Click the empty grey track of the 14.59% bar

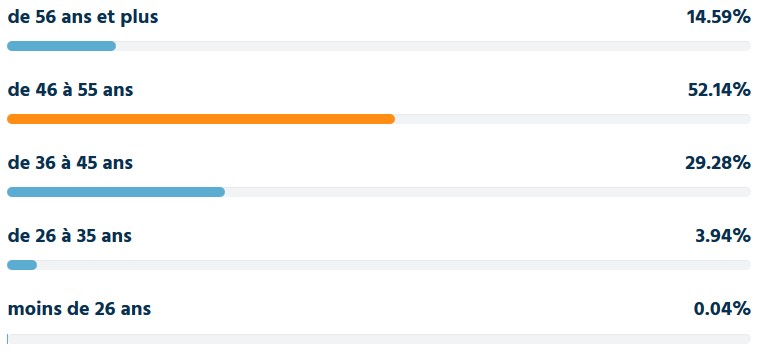coord(433,46)
